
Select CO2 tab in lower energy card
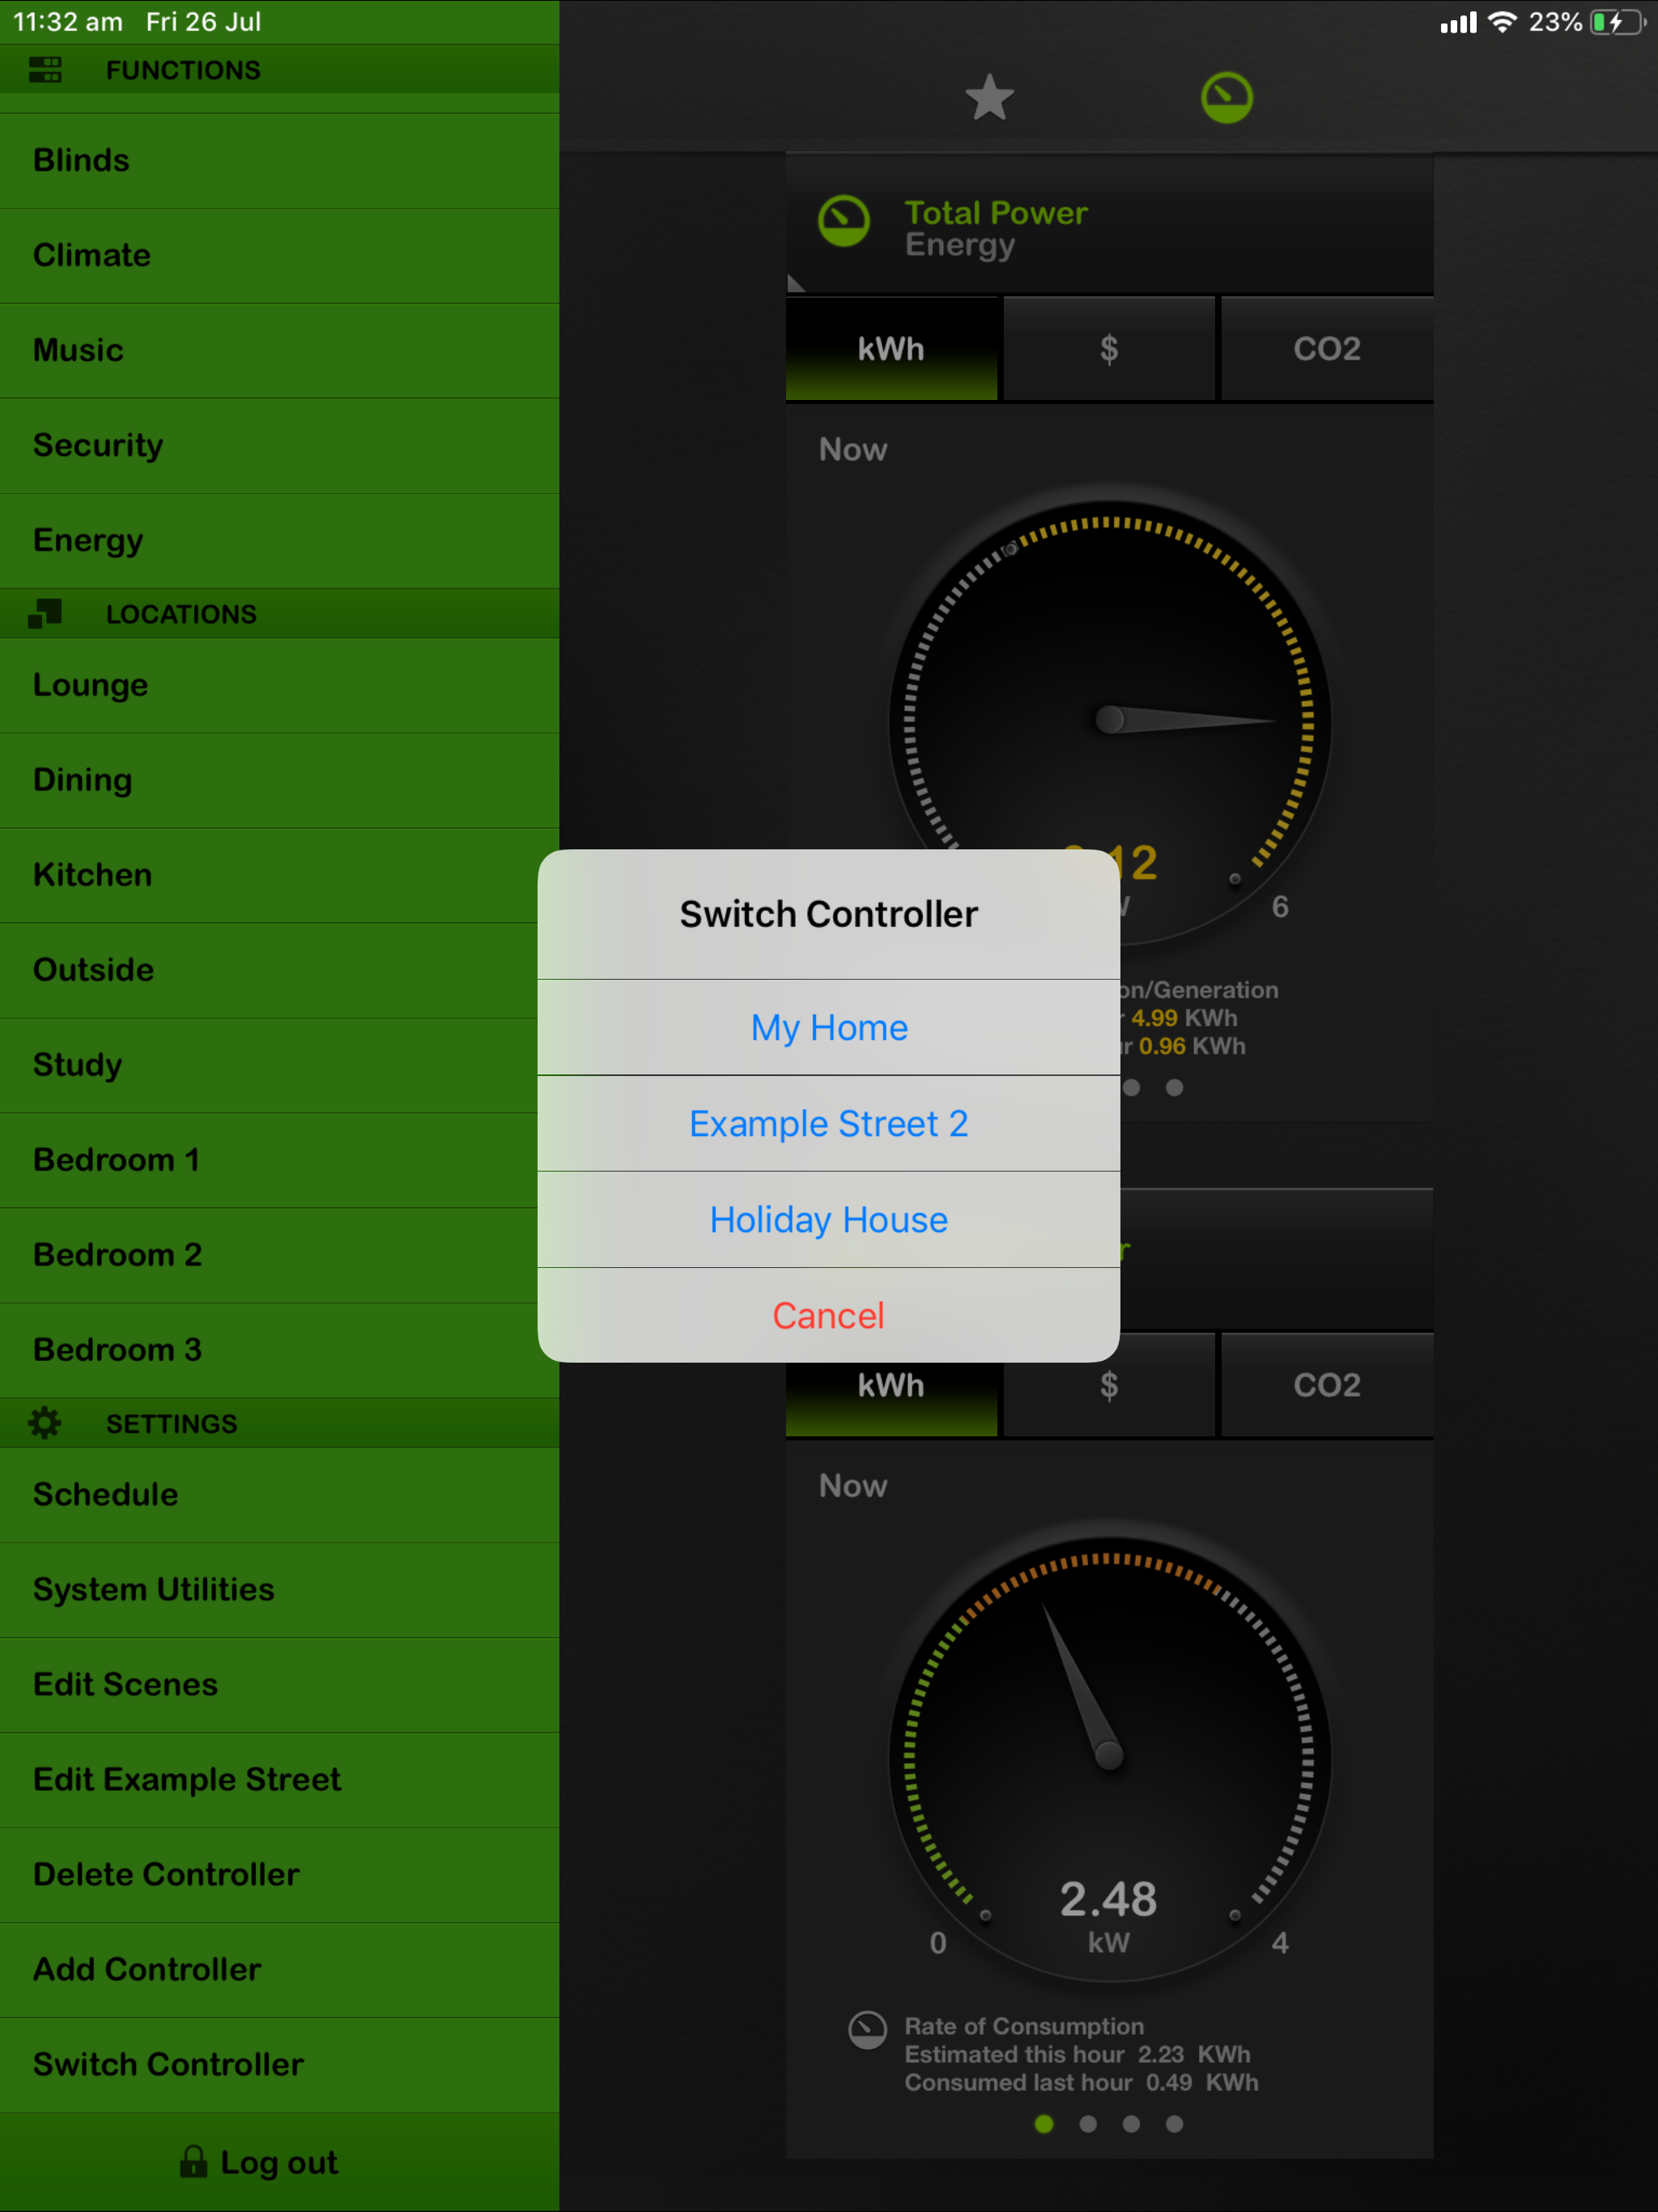(1327, 1386)
